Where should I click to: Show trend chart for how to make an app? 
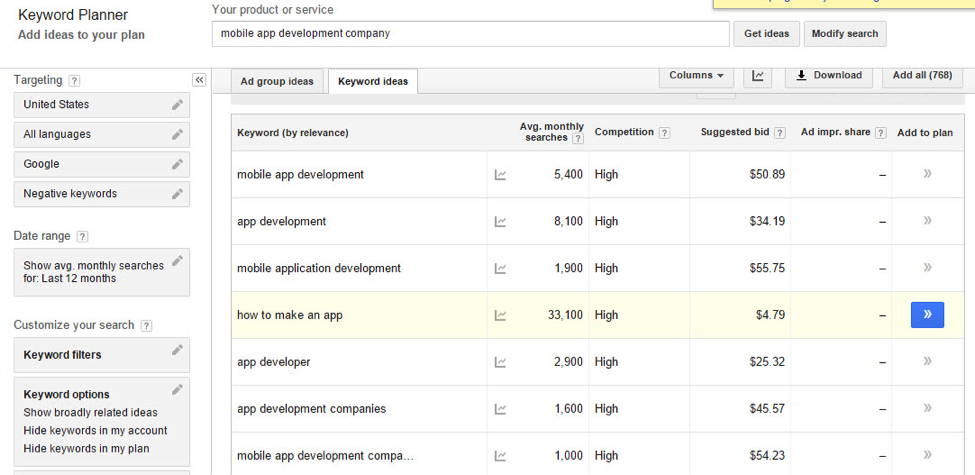[x=500, y=316]
